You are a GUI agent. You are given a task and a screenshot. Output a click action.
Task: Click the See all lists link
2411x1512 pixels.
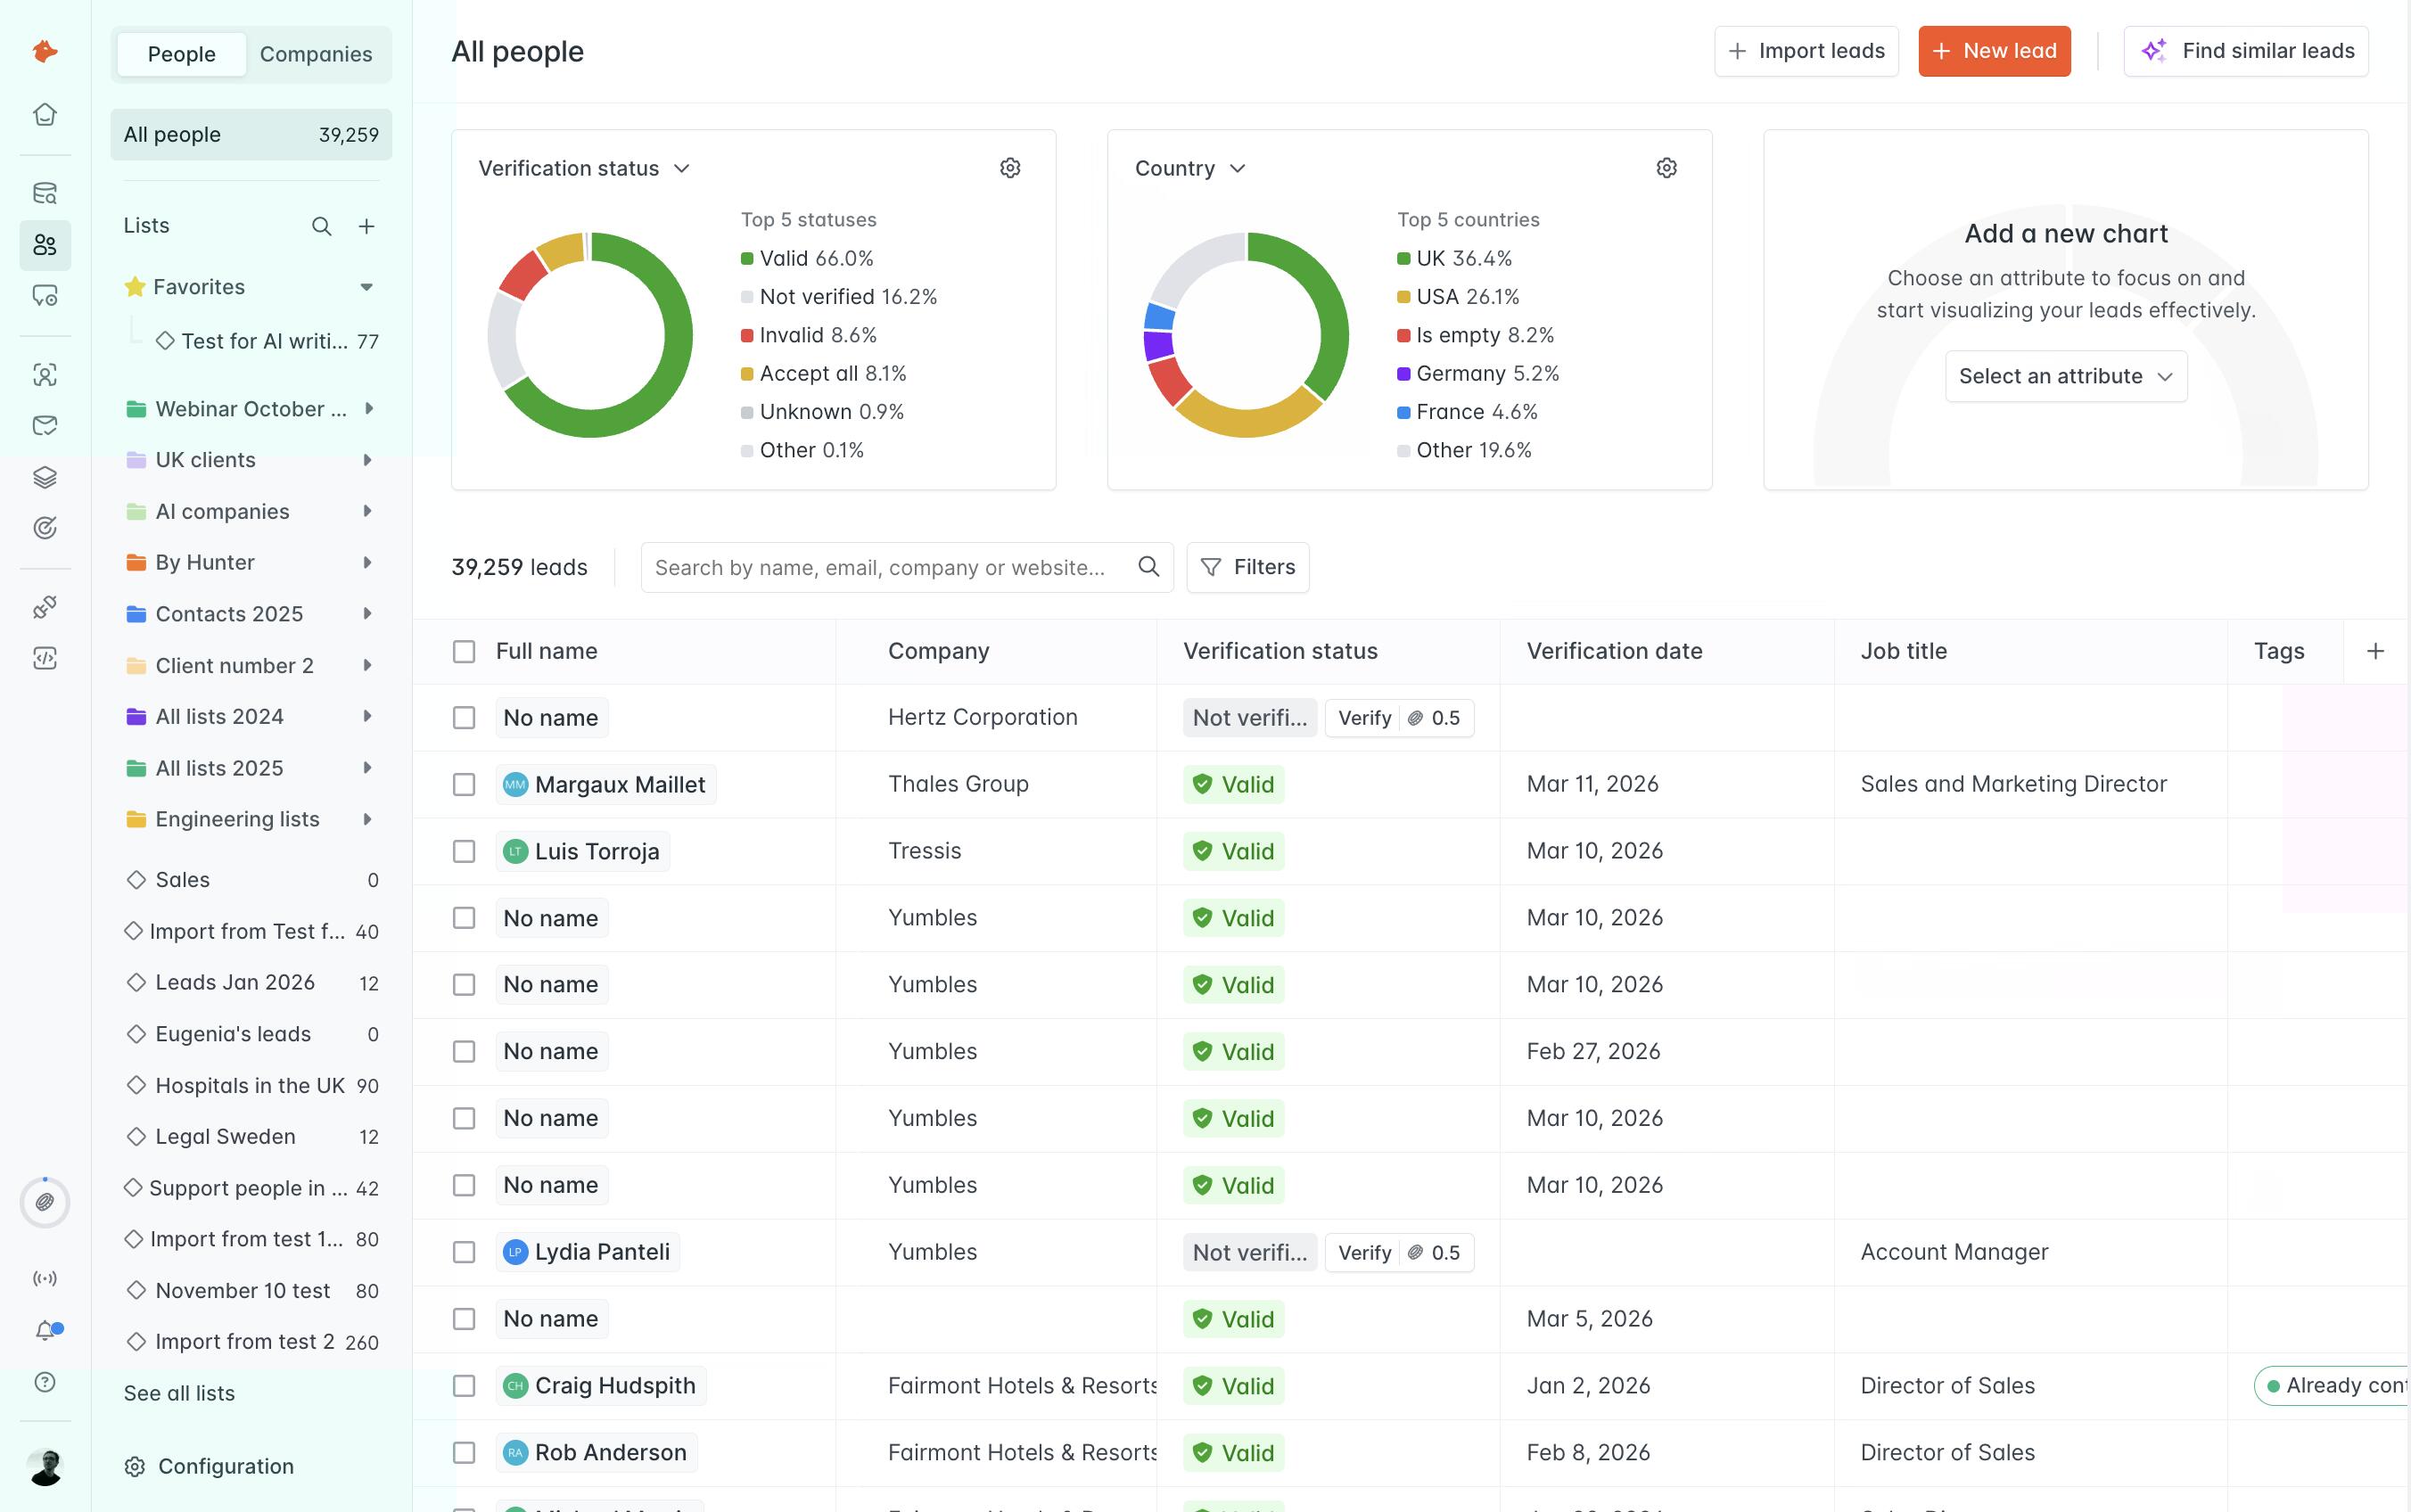click(x=179, y=1393)
